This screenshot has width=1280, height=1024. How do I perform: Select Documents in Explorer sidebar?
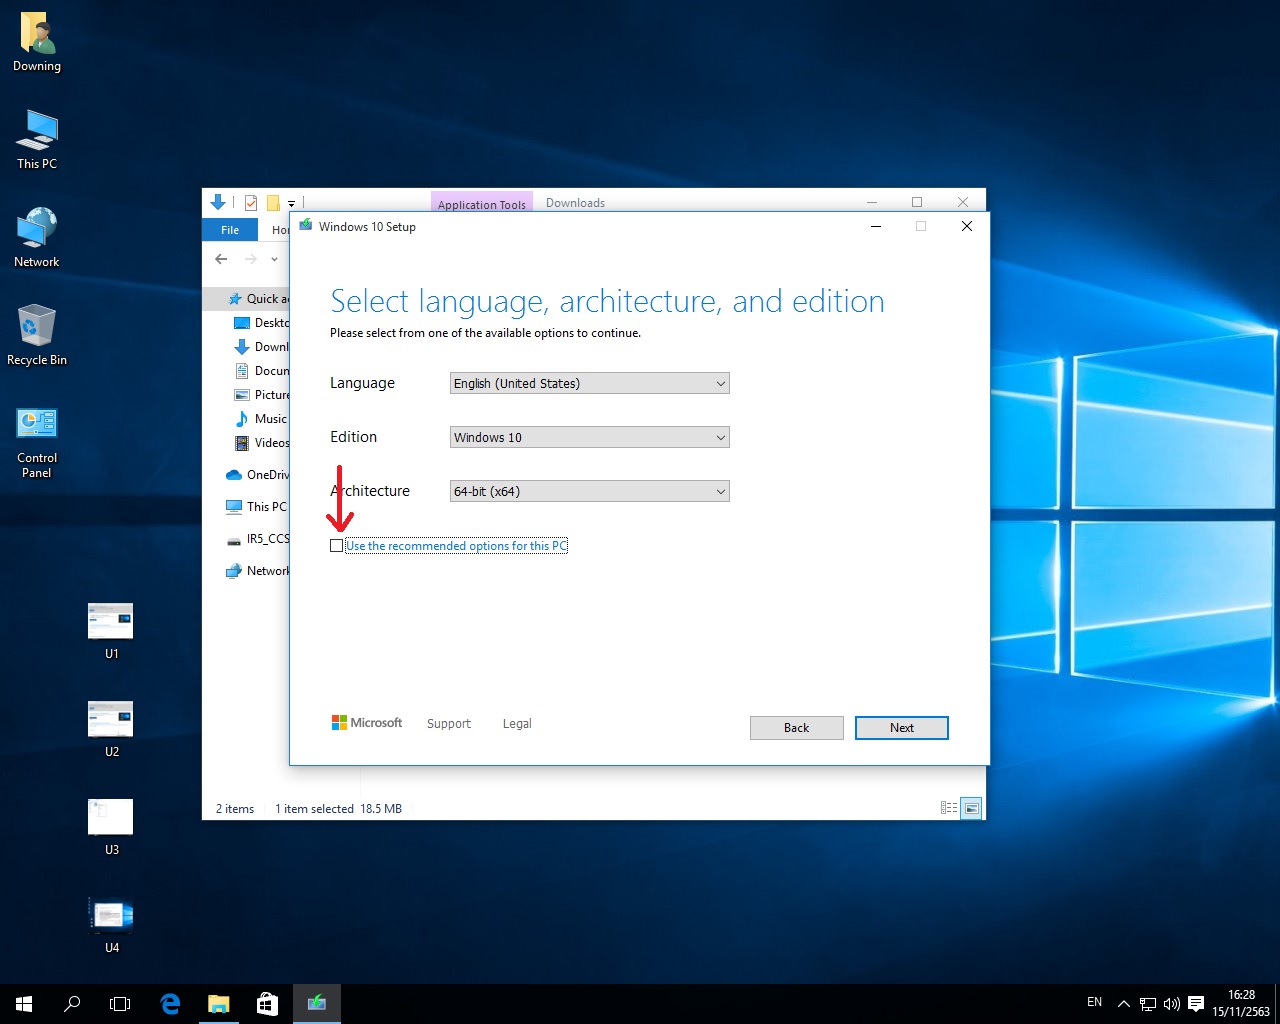tap(262, 371)
